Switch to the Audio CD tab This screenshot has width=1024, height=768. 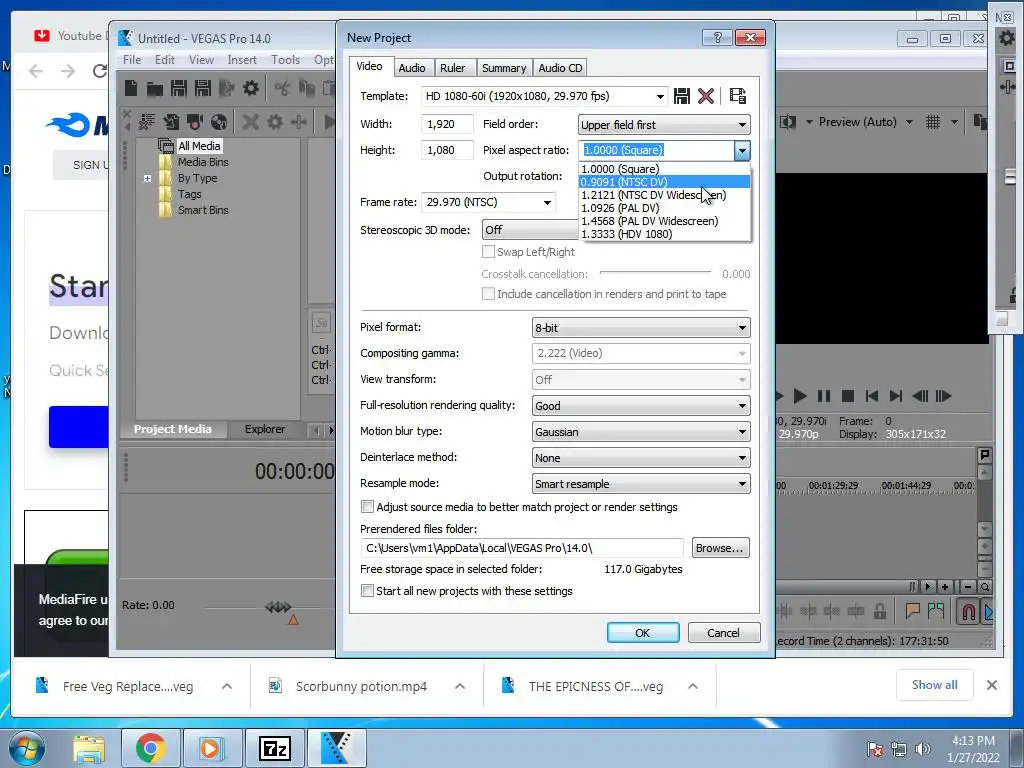point(560,68)
